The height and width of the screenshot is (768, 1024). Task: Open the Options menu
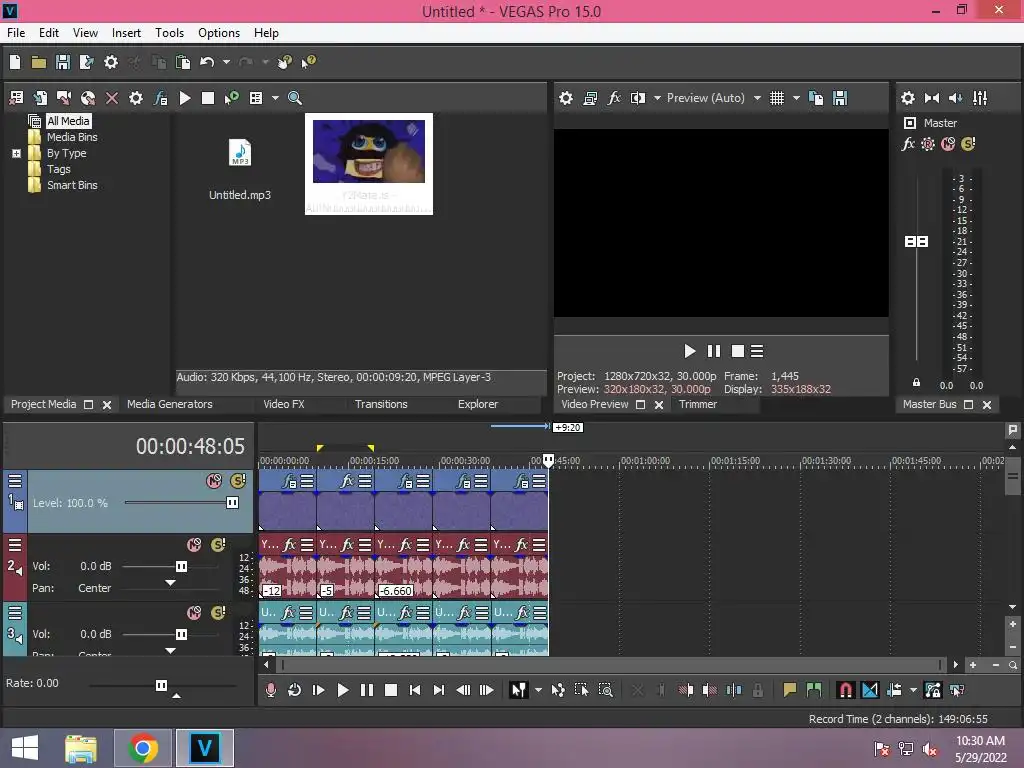pyautogui.click(x=219, y=33)
